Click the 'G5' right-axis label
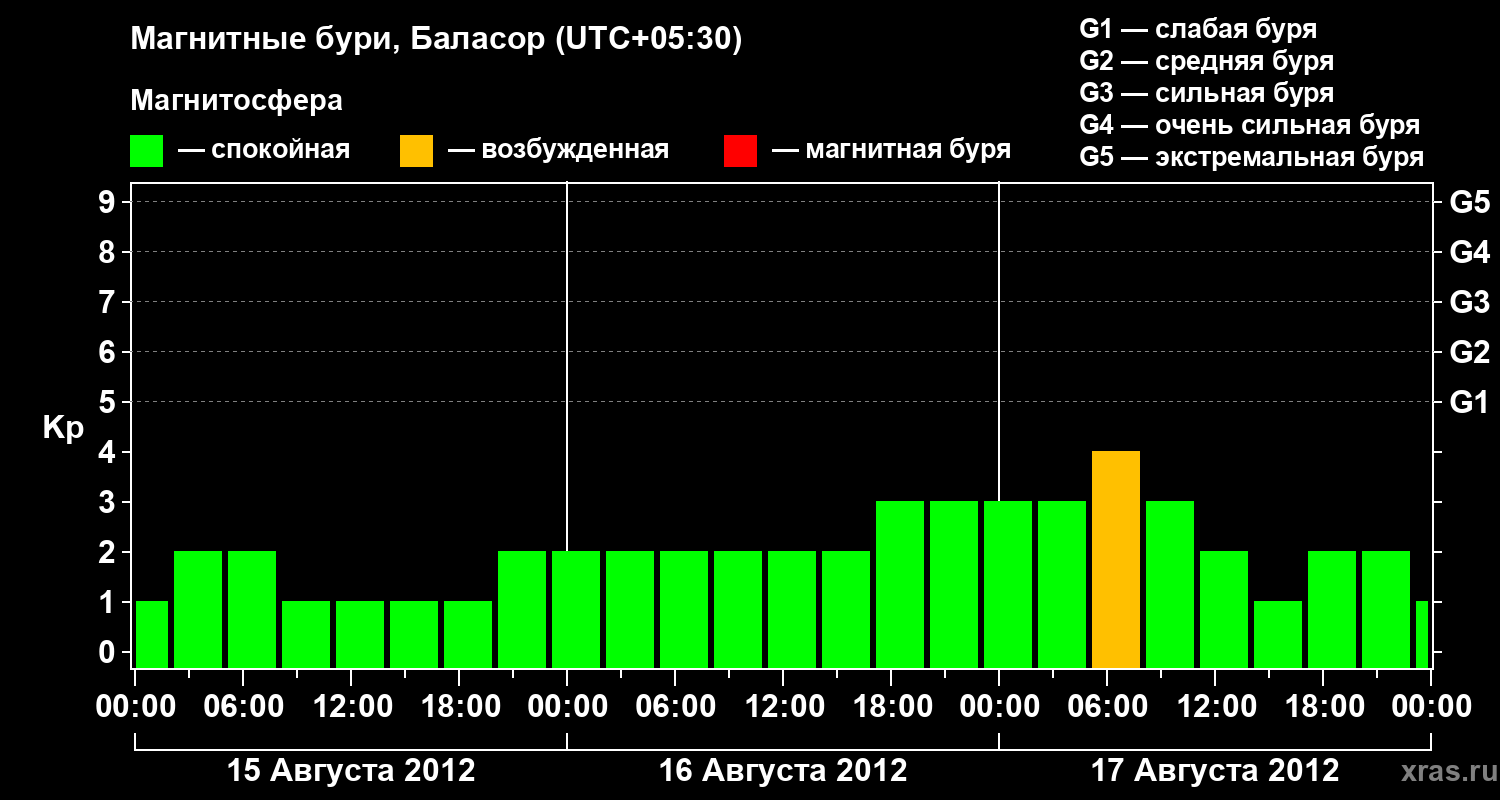This screenshot has width=1500, height=800. [1469, 202]
